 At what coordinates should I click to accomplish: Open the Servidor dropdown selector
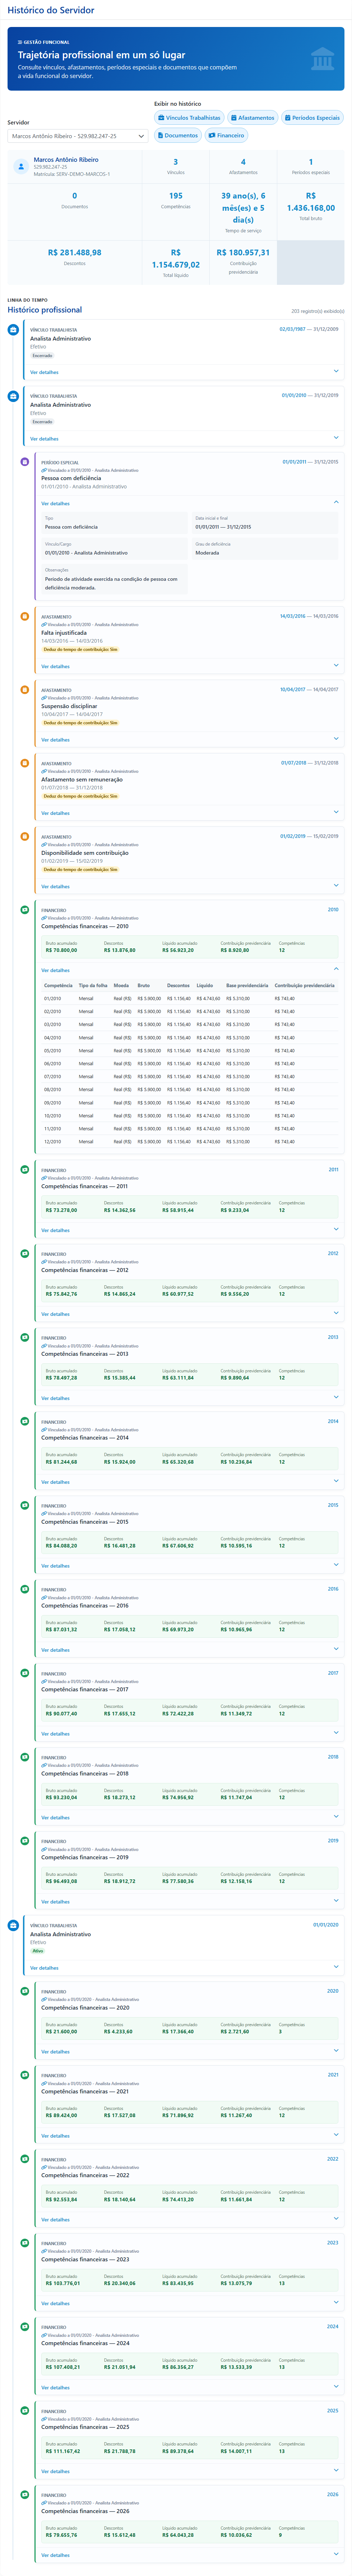click(78, 136)
